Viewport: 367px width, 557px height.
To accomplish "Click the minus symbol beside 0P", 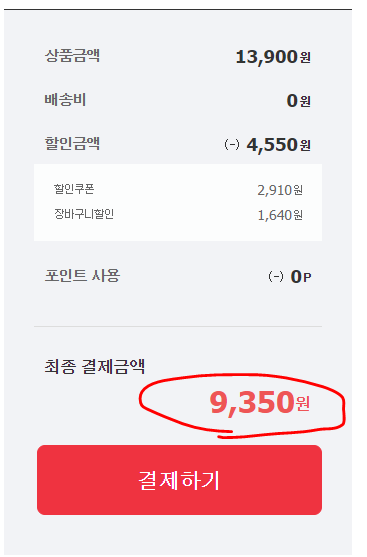I will pos(276,276).
